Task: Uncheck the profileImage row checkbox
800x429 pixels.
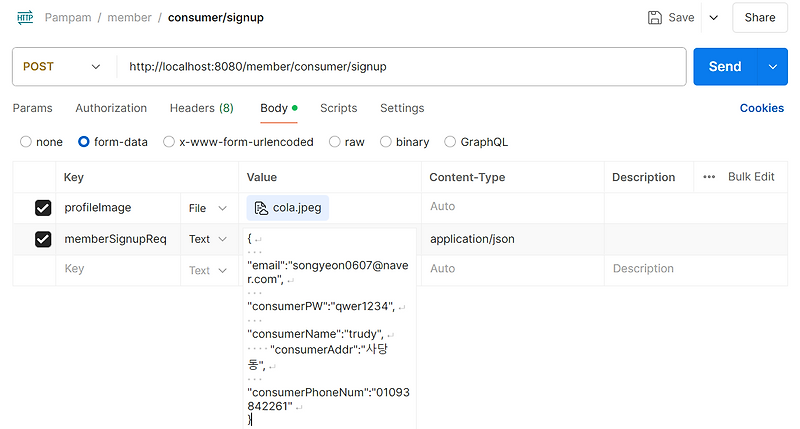Action: click(x=43, y=208)
